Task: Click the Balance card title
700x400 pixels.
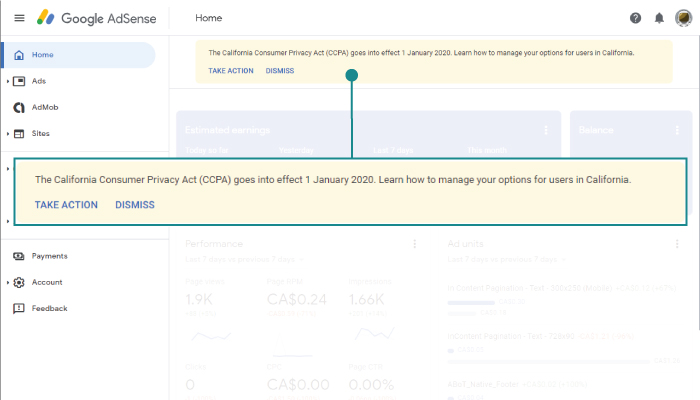Action: (596, 130)
